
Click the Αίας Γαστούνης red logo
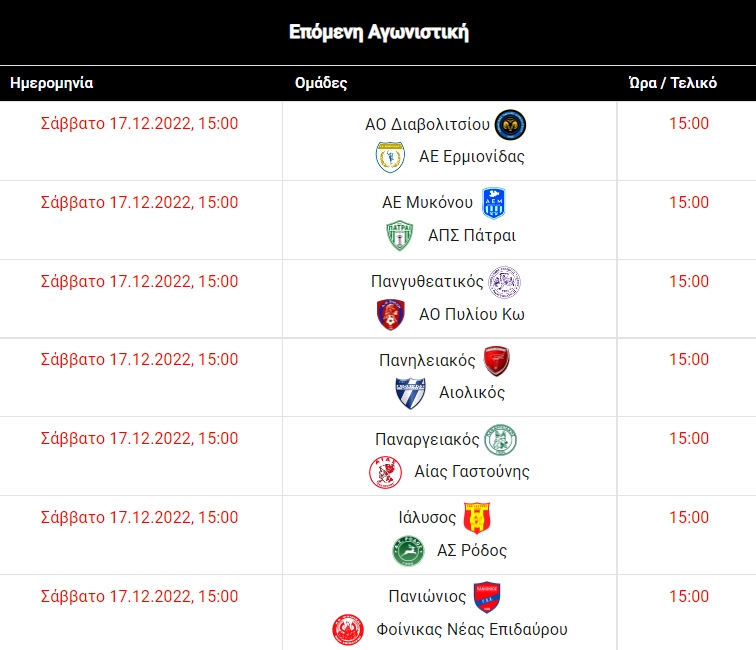click(x=385, y=472)
